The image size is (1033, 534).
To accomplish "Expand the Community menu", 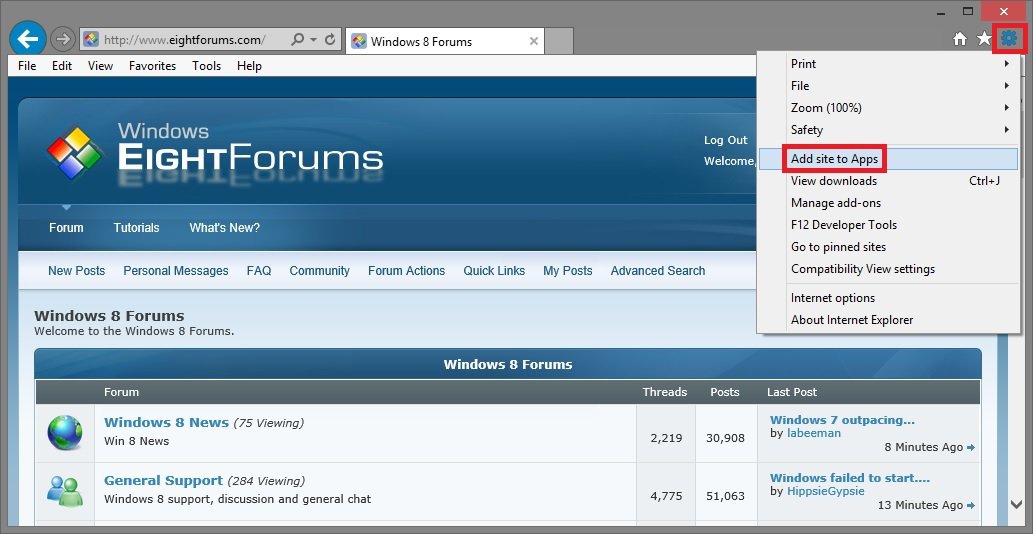I will pyautogui.click(x=320, y=271).
